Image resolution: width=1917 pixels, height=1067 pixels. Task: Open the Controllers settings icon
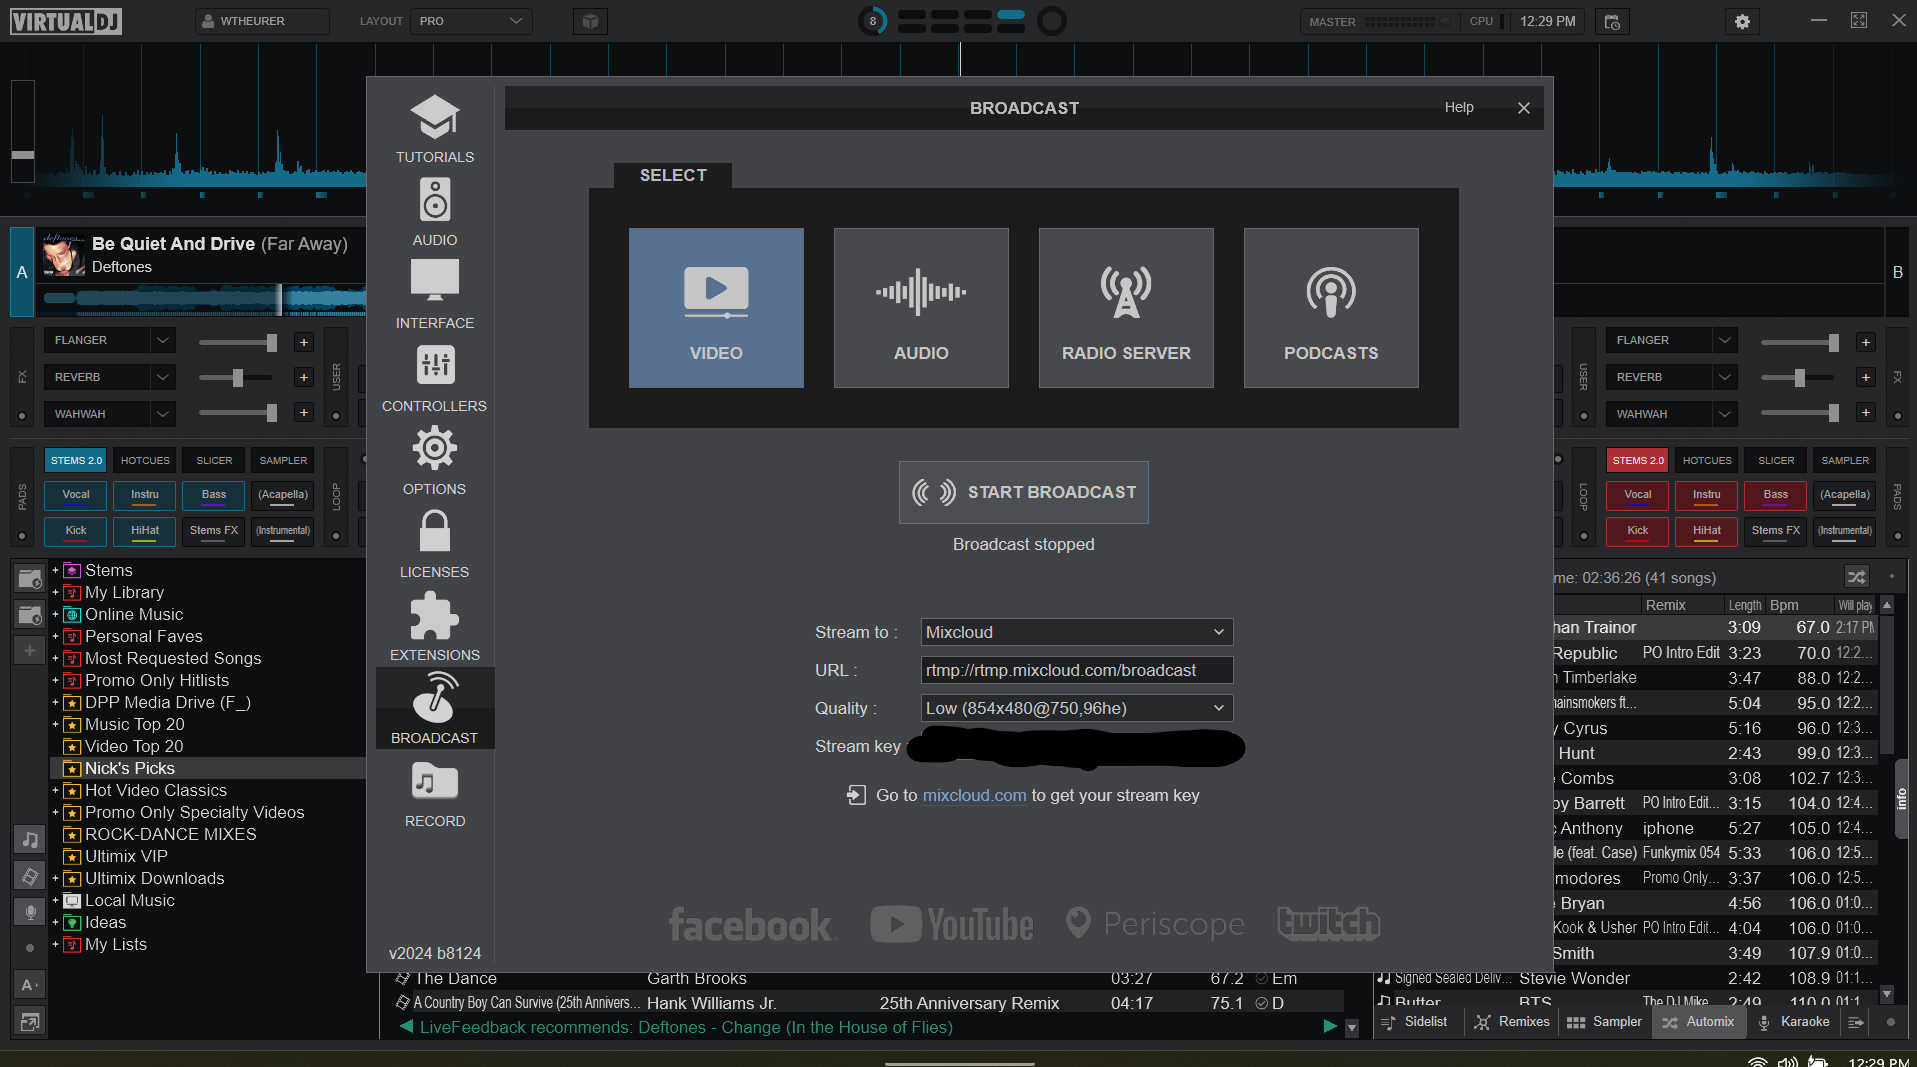[x=434, y=365]
